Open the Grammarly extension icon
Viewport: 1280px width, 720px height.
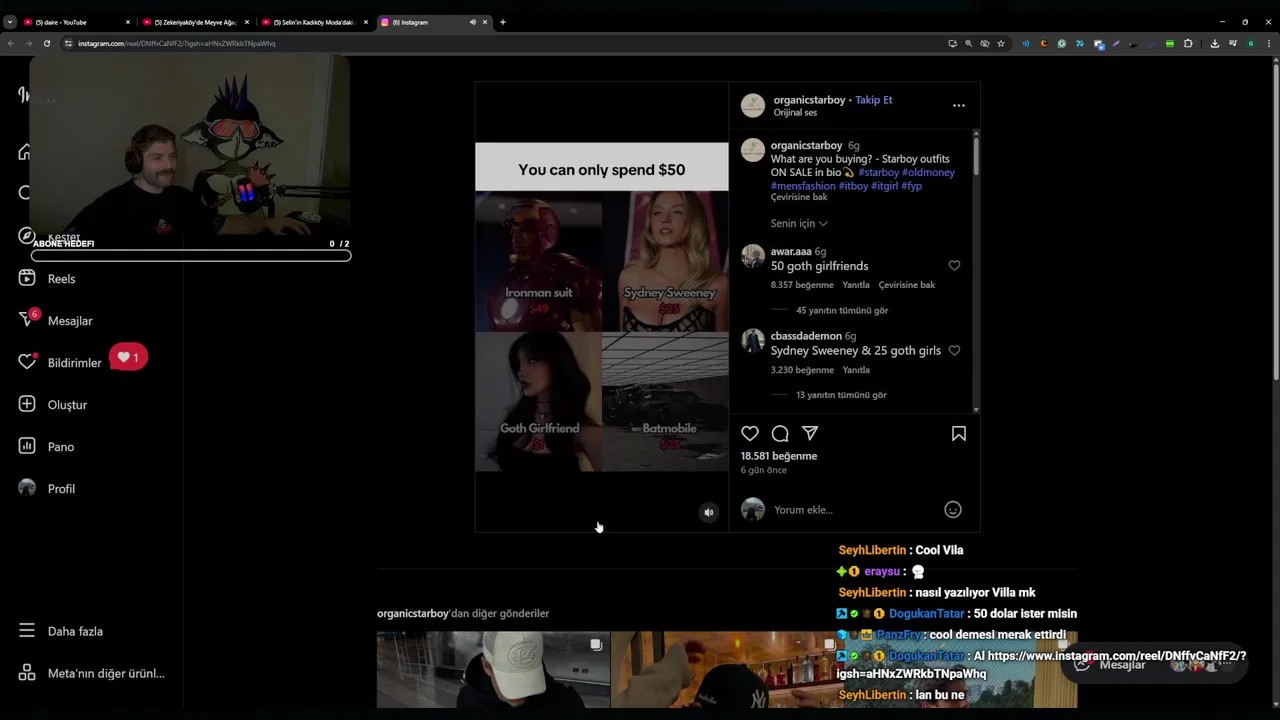click(1062, 43)
